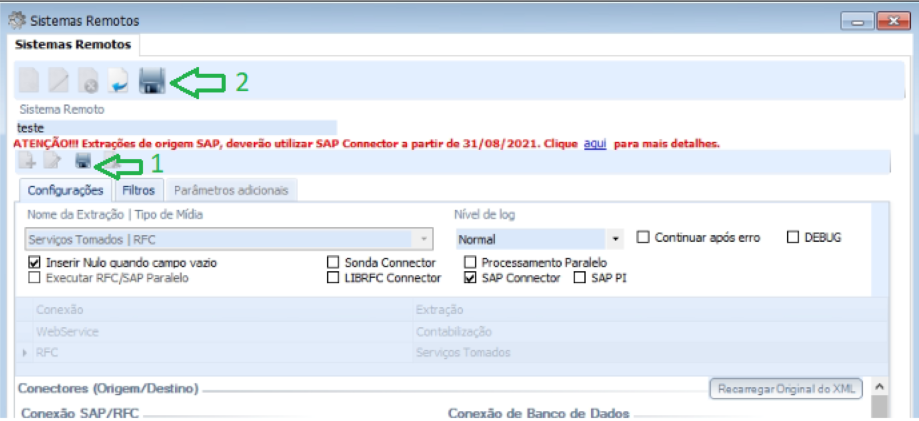Screen dimensions: 919x421
Task: Click the gear icon in the Sistemas Remotos title bar
Action: (16, 21)
